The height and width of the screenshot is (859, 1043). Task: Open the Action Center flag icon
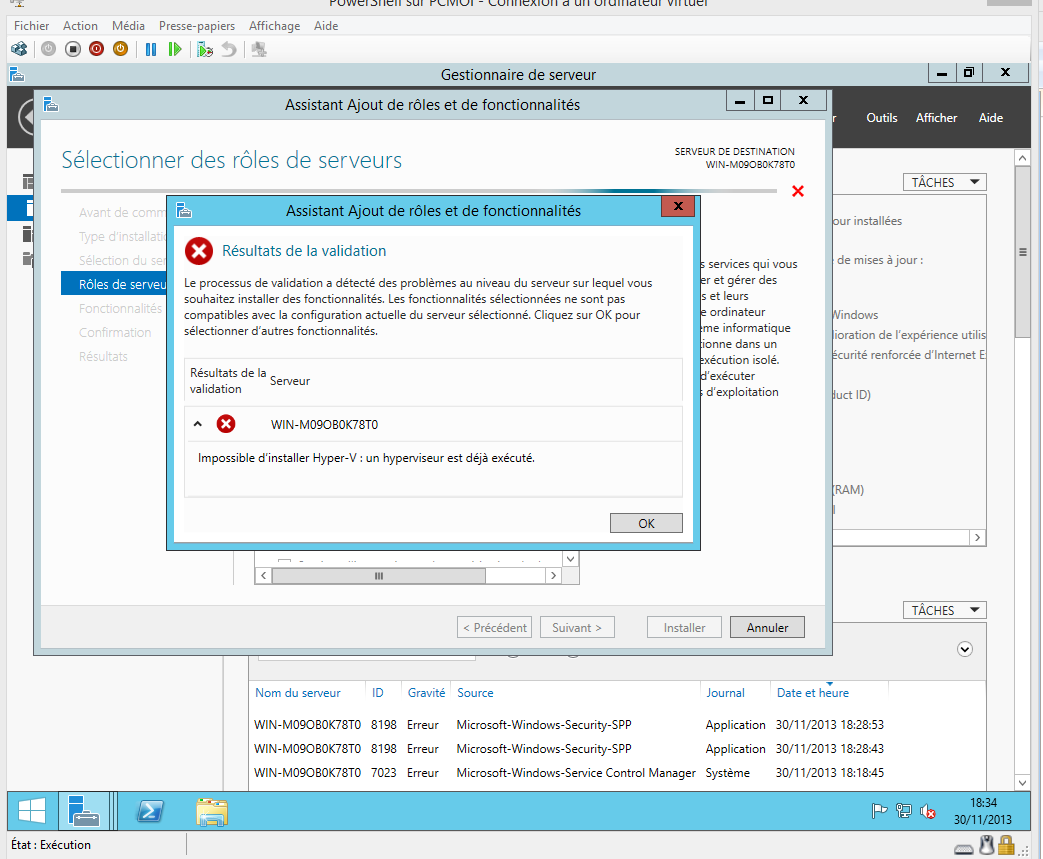pyautogui.click(x=879, y=811)
